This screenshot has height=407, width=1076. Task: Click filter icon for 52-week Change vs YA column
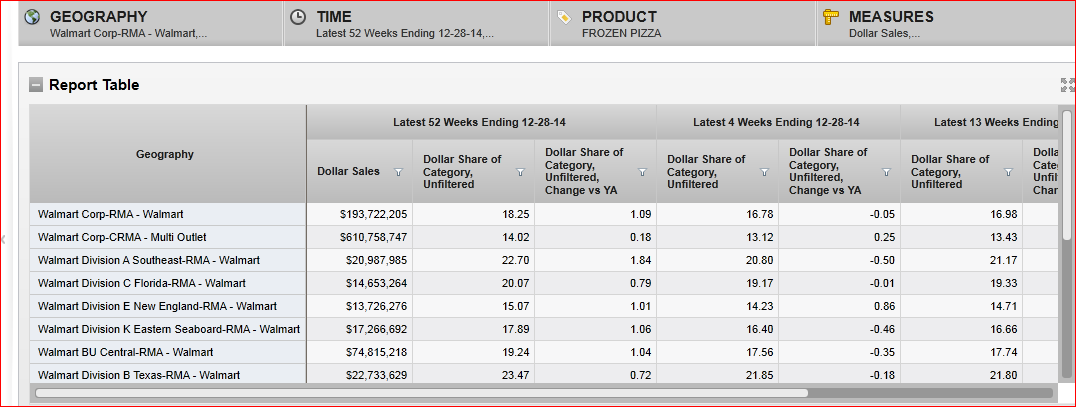tap(642, 172)
